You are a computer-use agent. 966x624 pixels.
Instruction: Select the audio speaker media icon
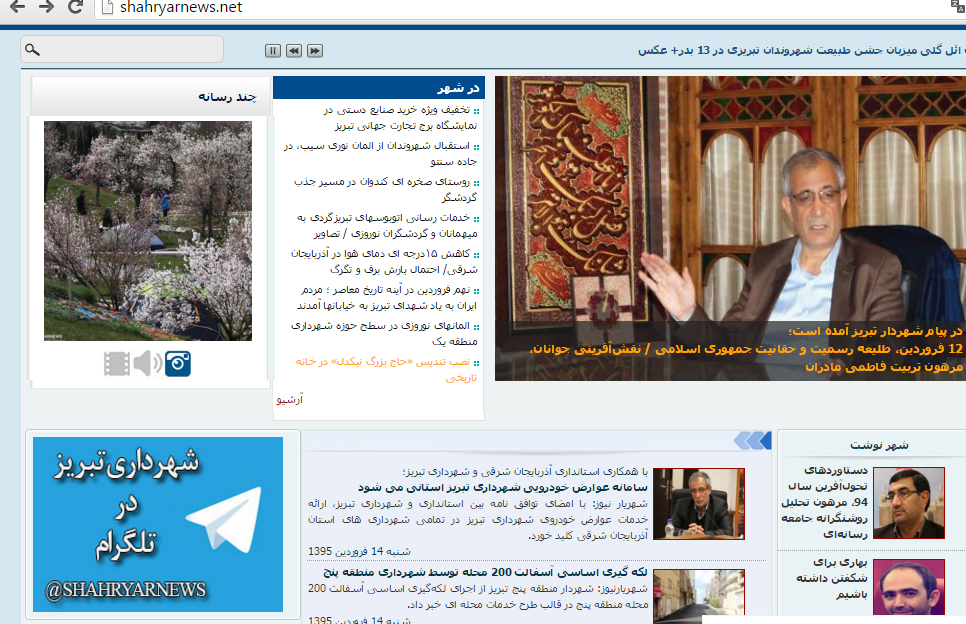click(x=147, y=363)
